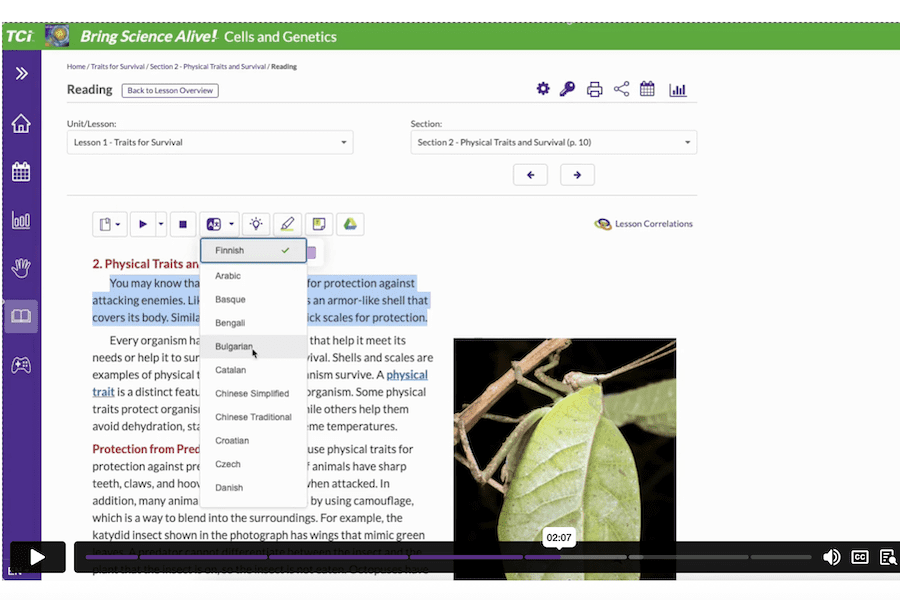Choose Chinese Simplified language
The width and height of the screenshot is (900, 600).
[x=253, y=393]
